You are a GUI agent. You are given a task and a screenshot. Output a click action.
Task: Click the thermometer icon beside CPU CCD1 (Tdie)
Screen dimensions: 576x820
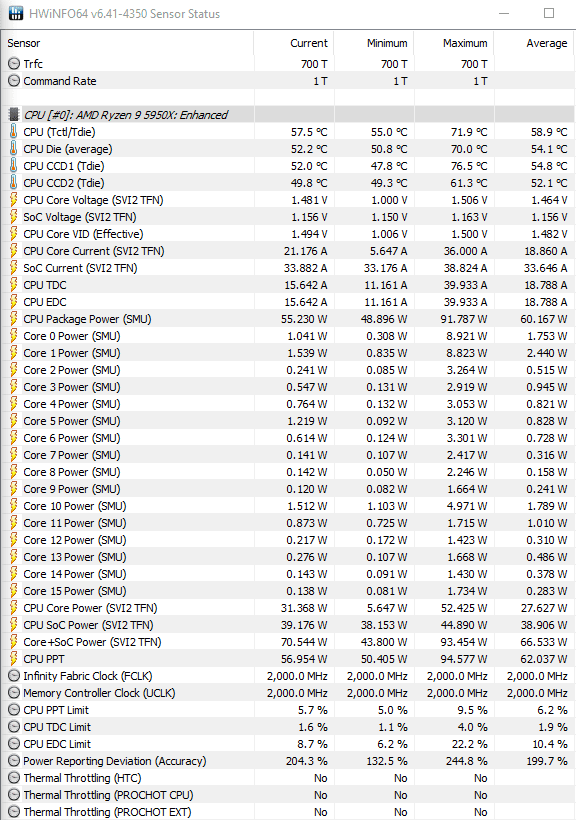pyautogui.click(x=14, y=166)
